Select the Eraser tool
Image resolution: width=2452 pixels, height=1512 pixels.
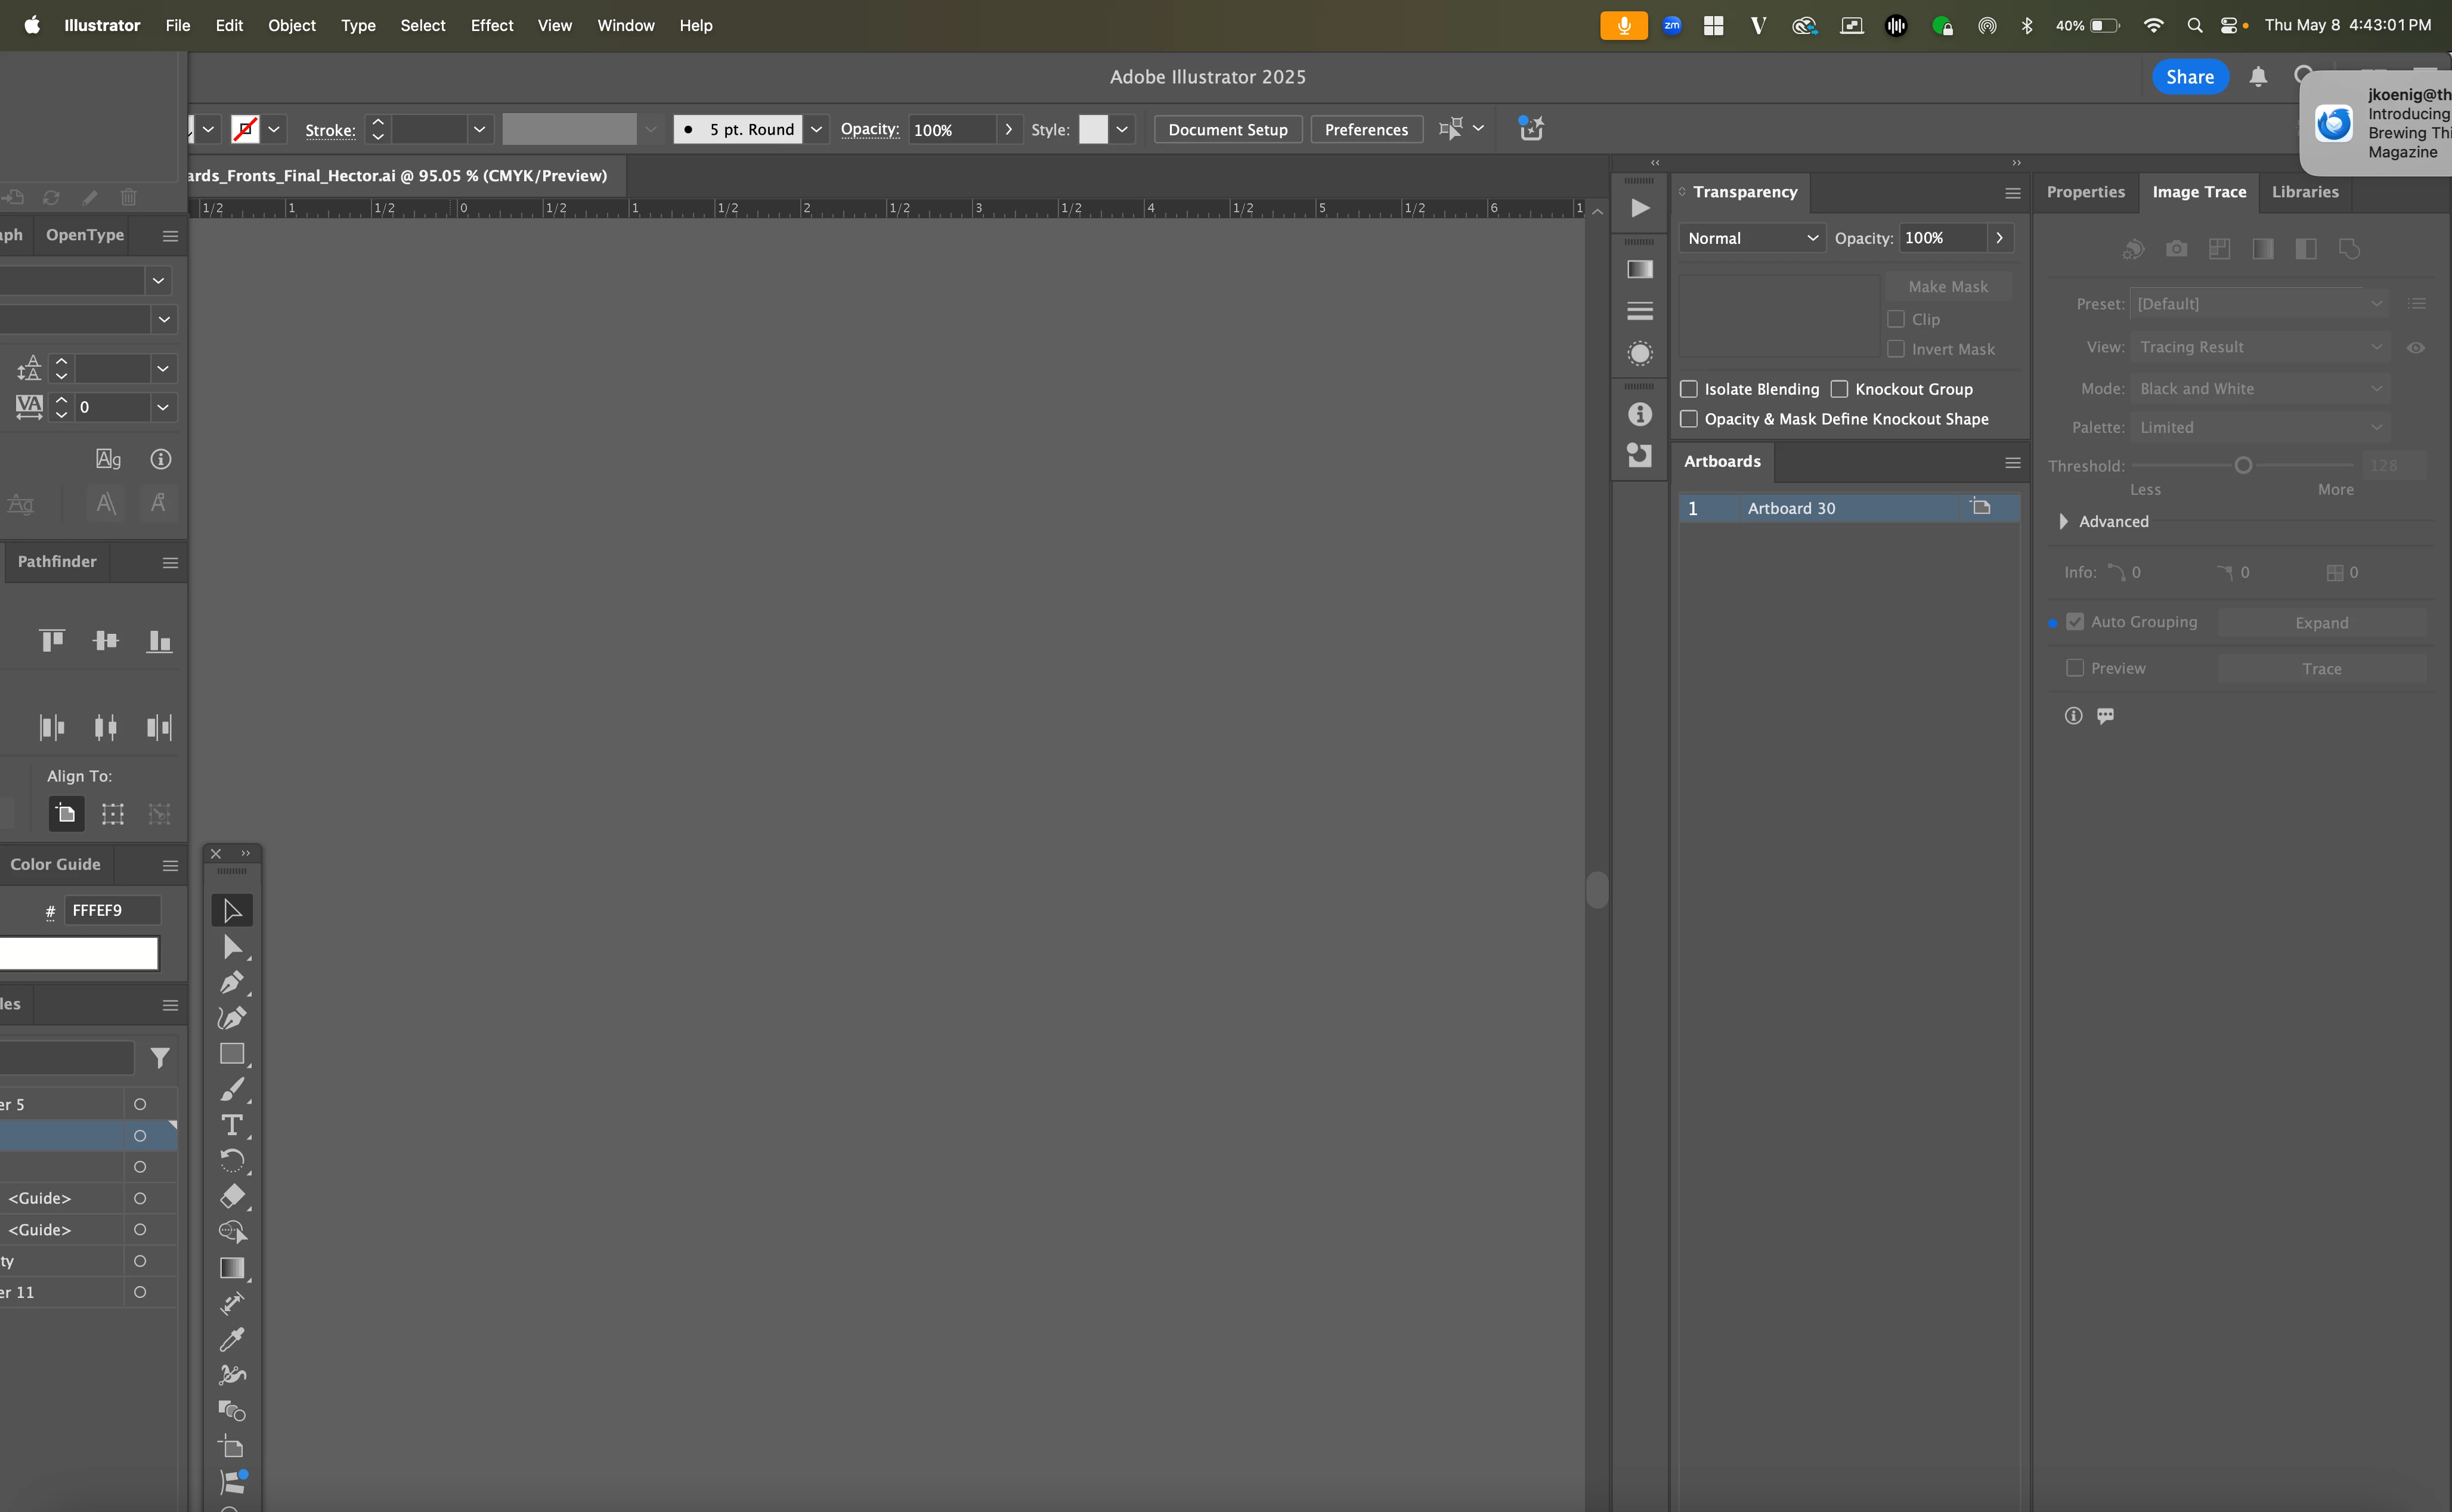[232, 1196]
